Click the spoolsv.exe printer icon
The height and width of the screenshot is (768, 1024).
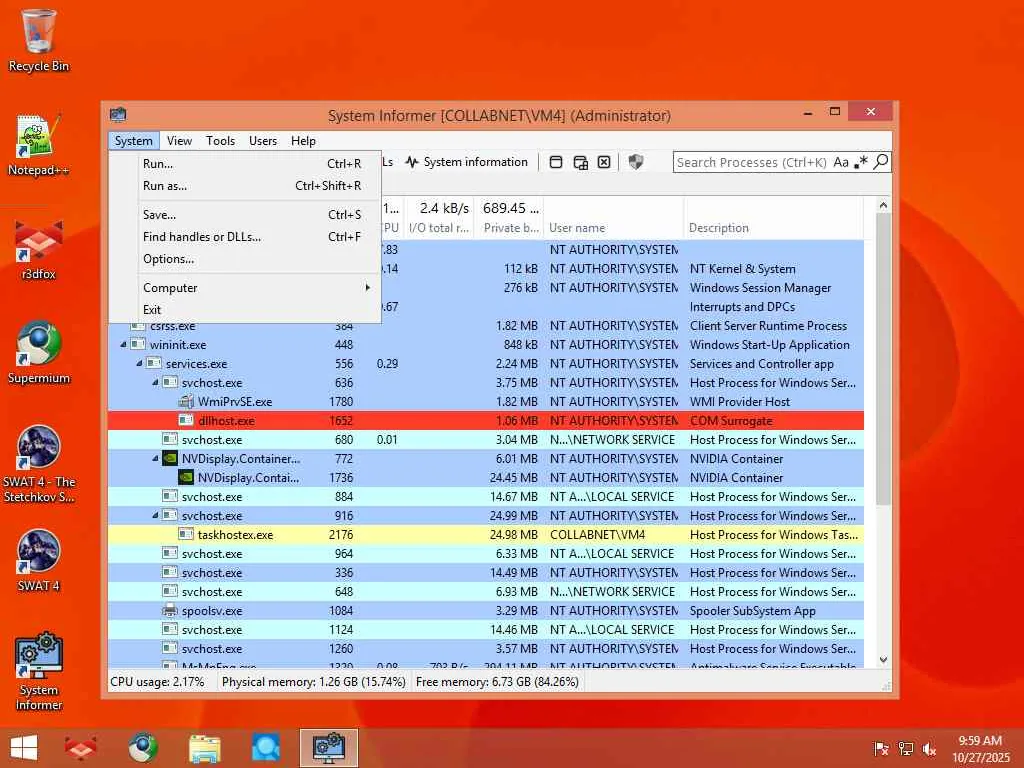[170, 610]
